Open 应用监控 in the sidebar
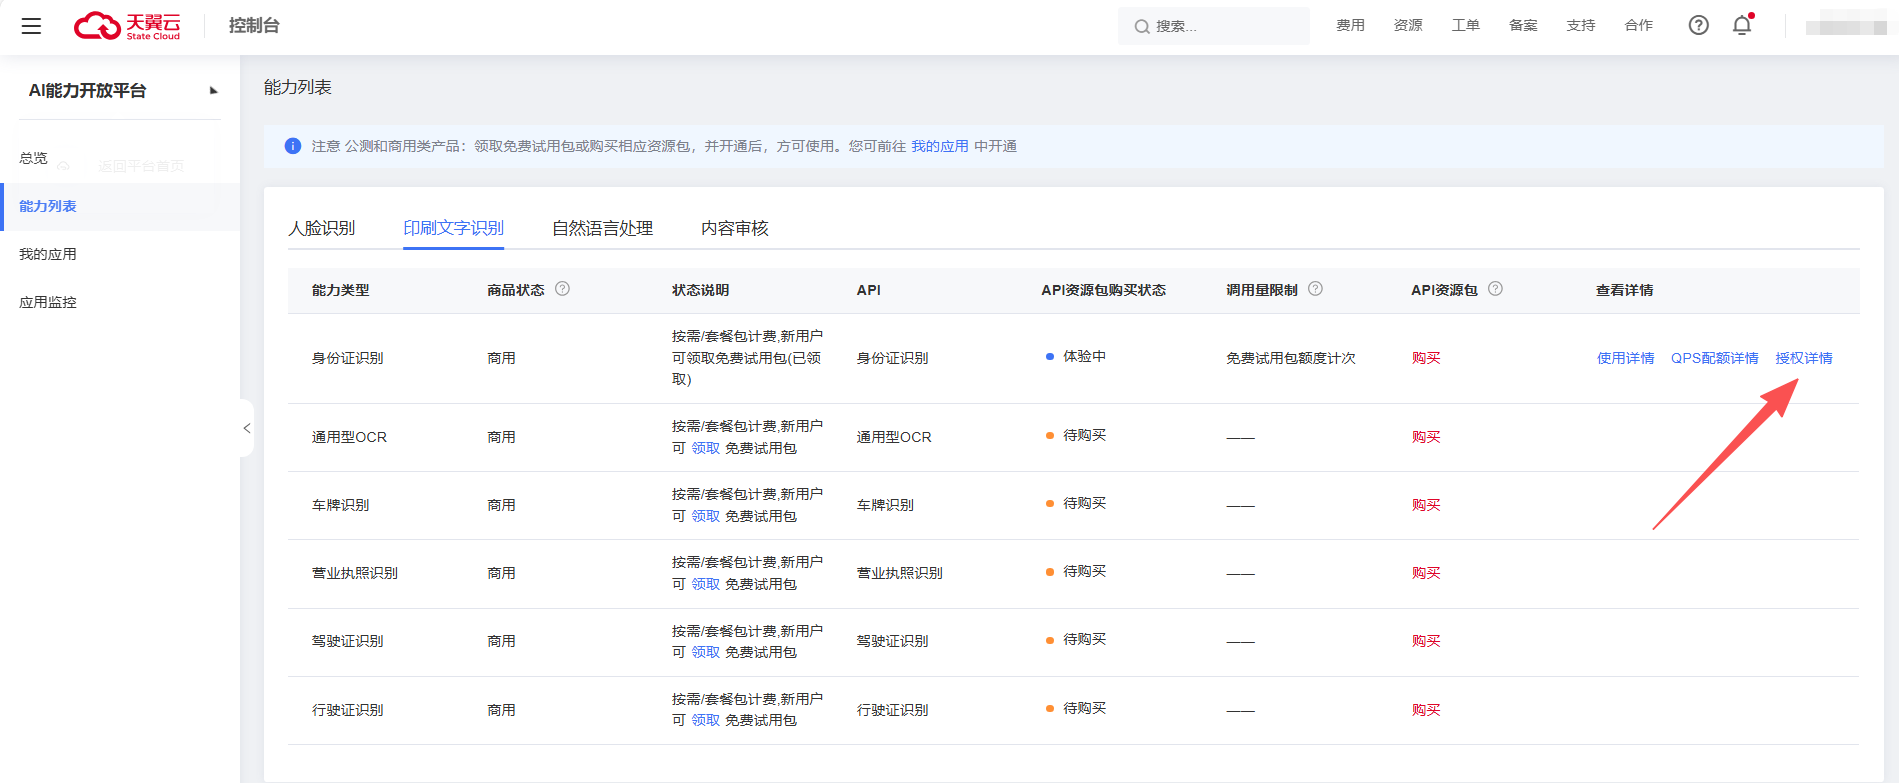This screenshot has width=1899, height=783. click(x=48, y=302)
